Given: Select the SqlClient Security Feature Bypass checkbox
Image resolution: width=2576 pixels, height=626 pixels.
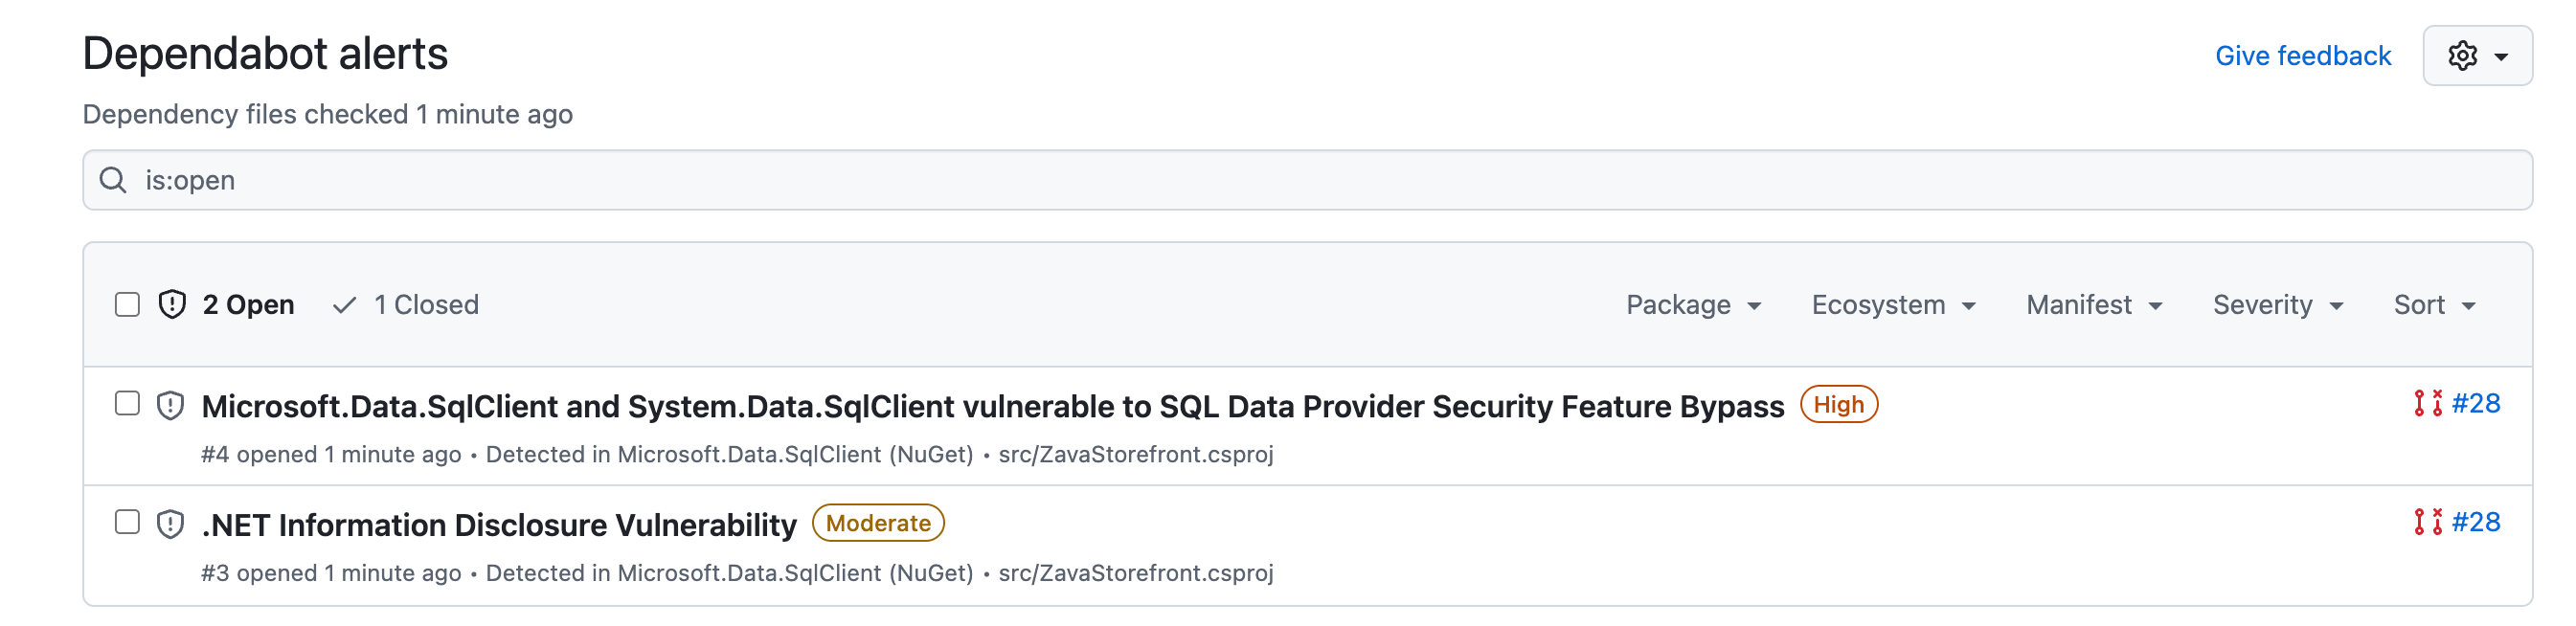Looking at the screenshot, I should click(x=127, y=403).
